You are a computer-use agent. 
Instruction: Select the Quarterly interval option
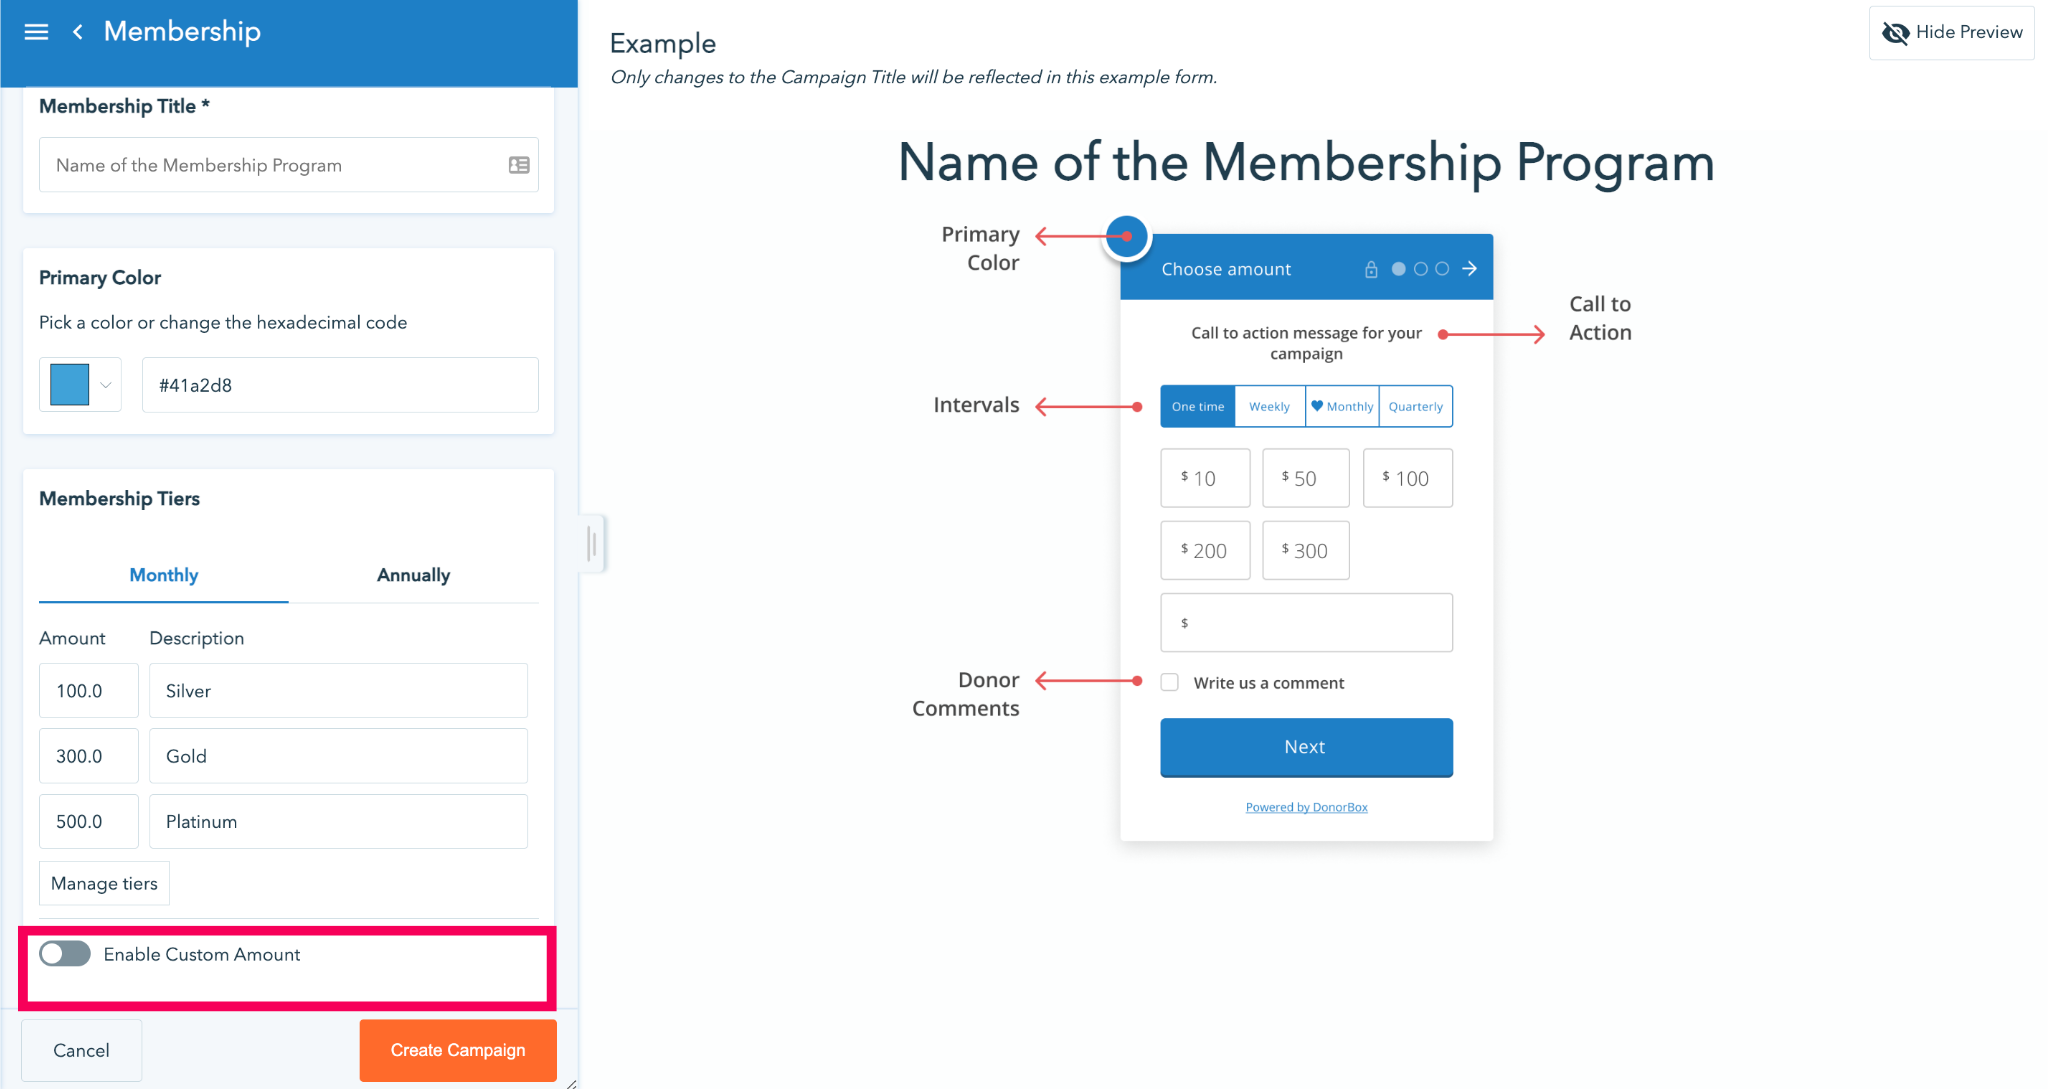point(1416,406)
